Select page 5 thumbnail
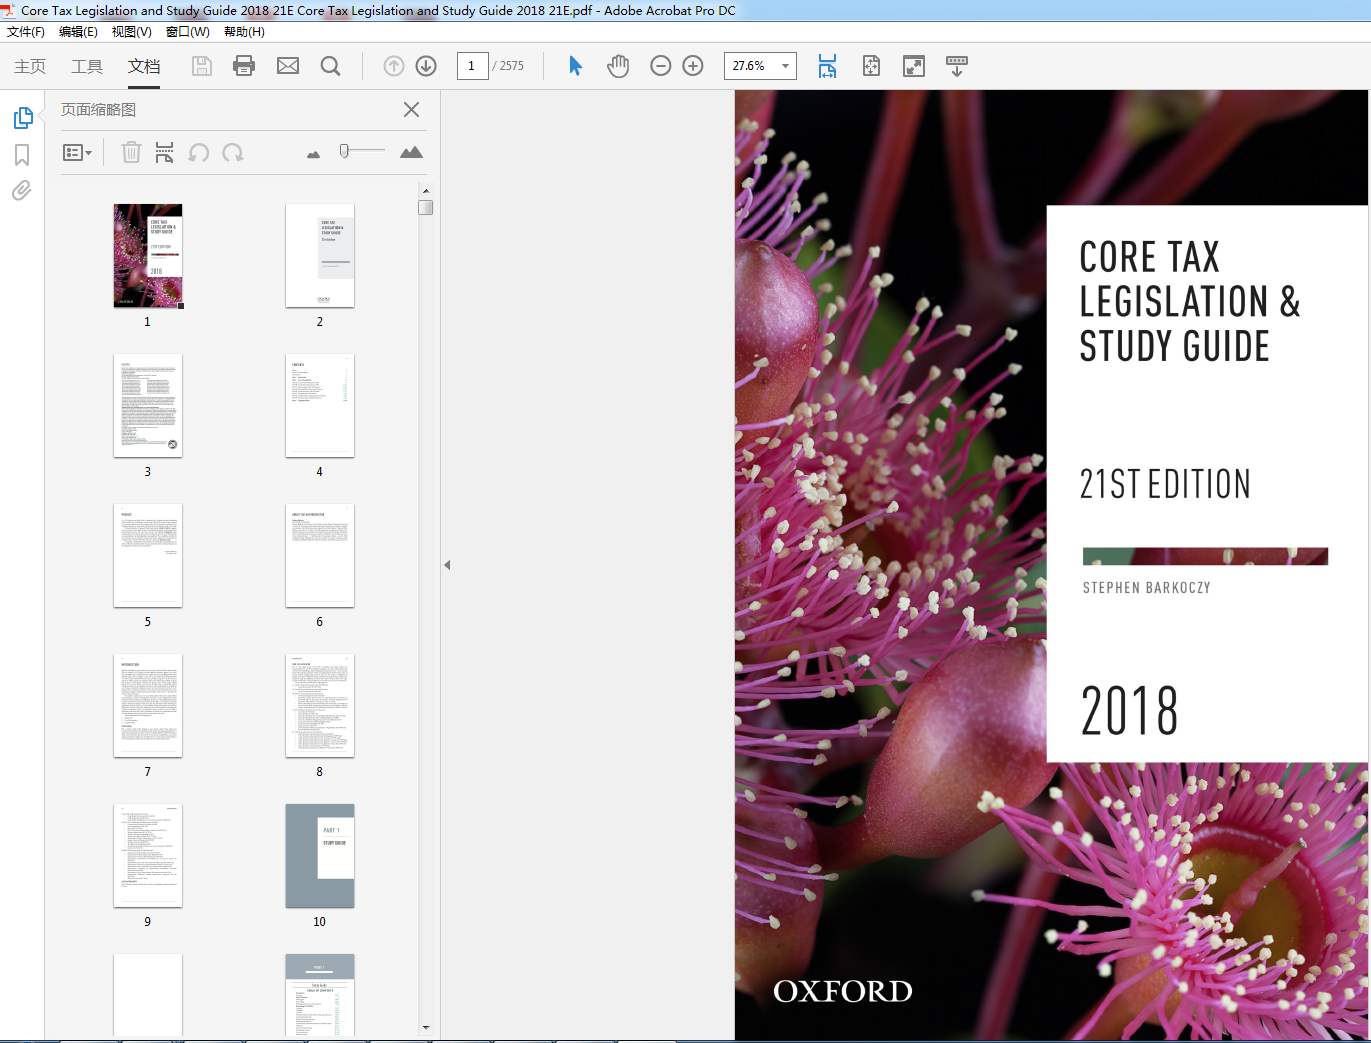This screenshot has width=1371, height=1043. [148, 556]
